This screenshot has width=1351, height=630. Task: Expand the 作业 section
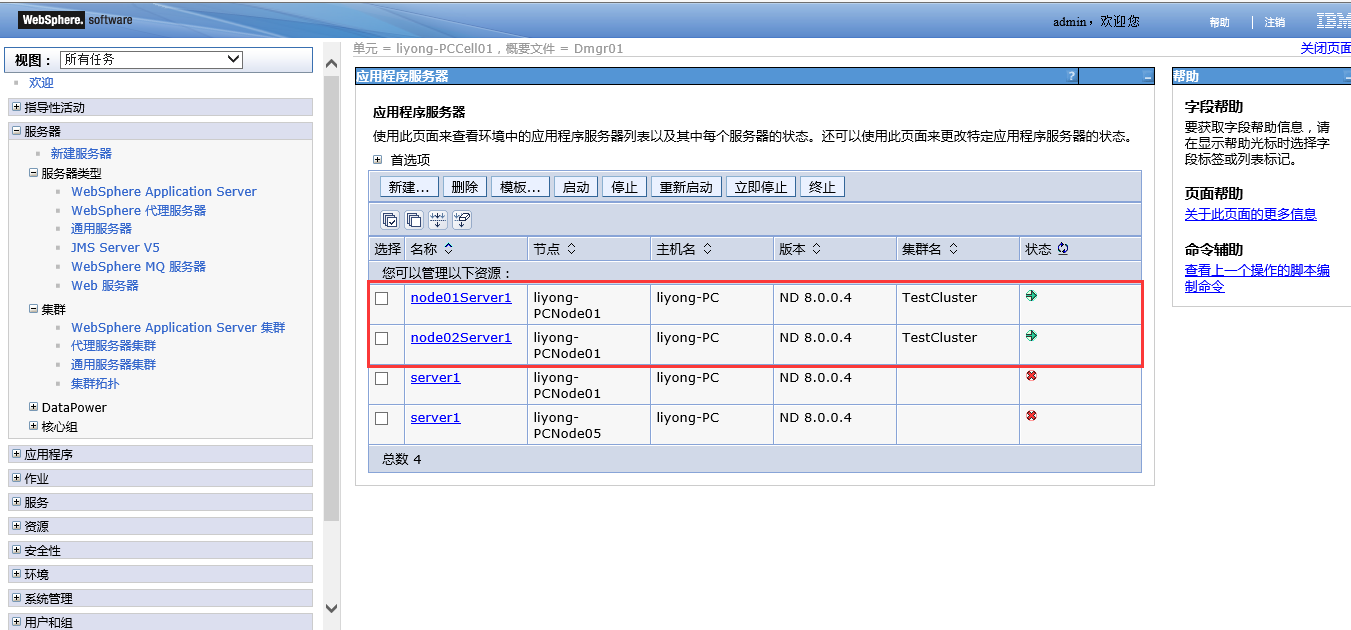pyautogui.click(x=16, y=478)
